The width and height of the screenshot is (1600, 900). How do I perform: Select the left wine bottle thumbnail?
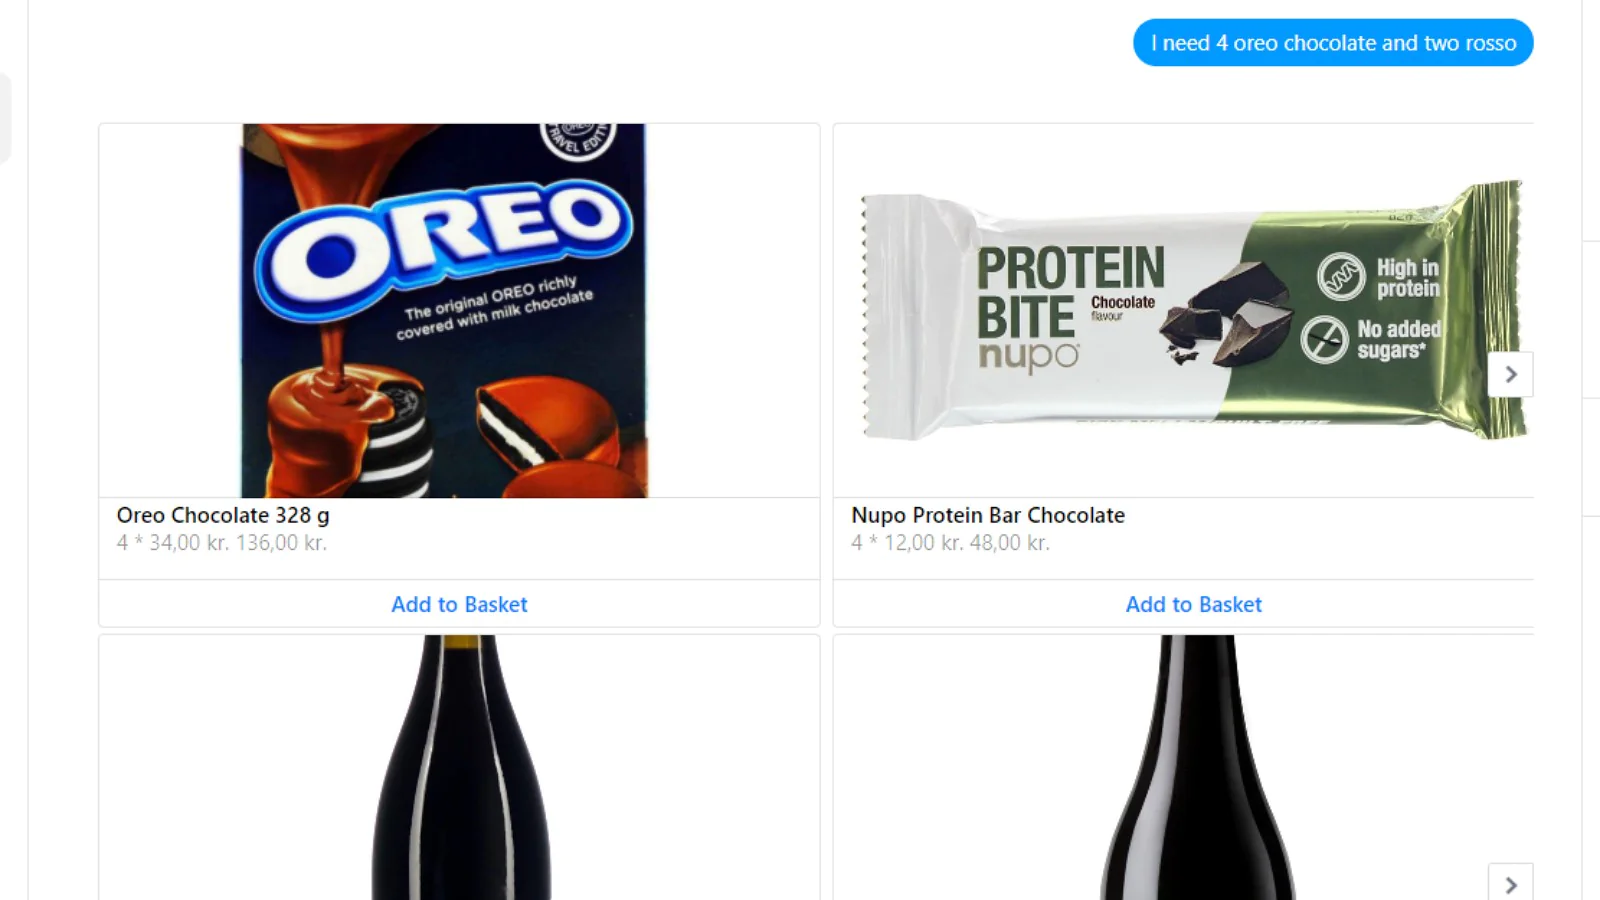[x=460, y=767]
